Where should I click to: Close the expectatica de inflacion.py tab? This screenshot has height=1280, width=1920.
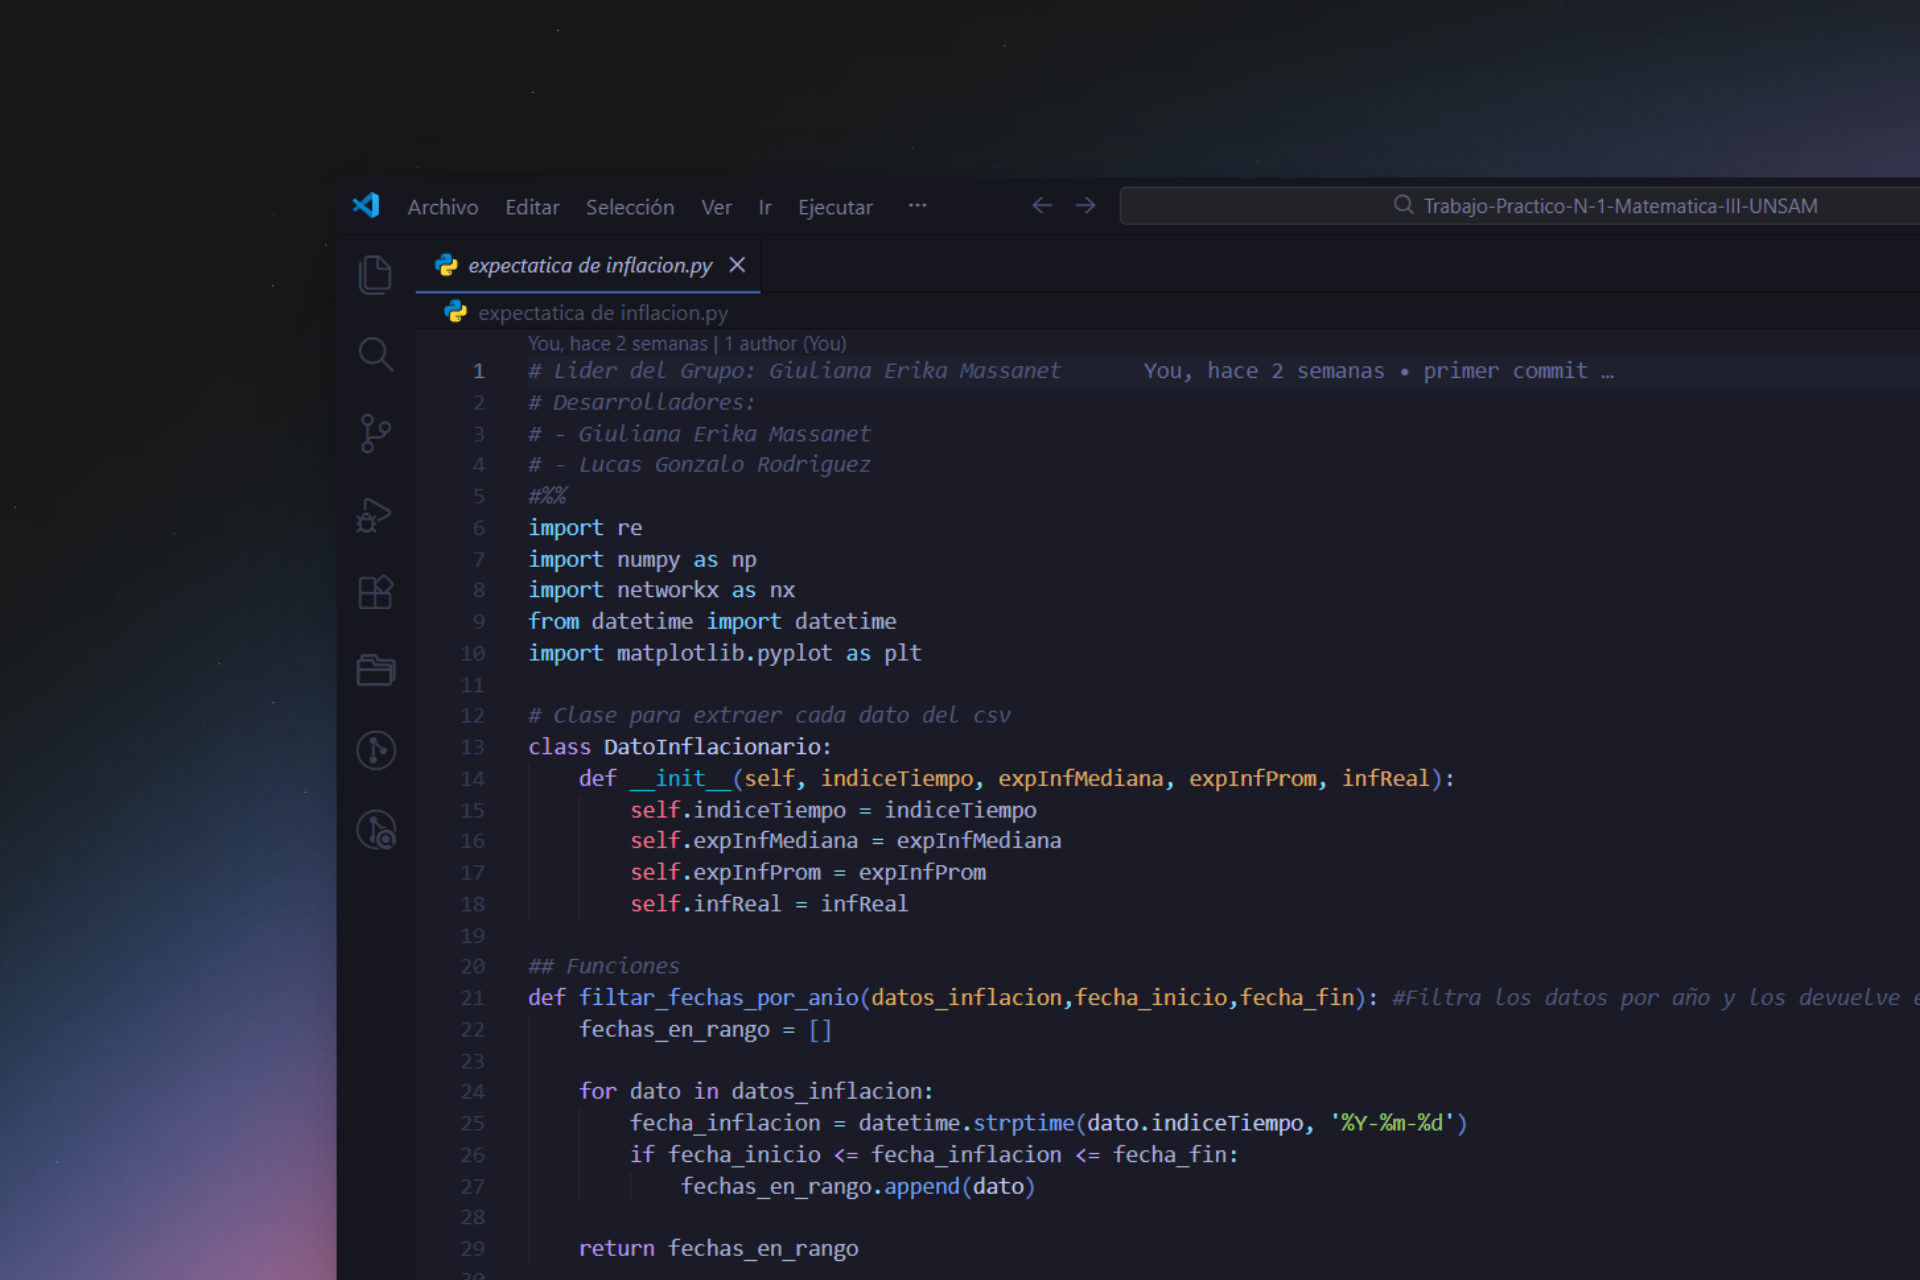(x=738, y=265)
